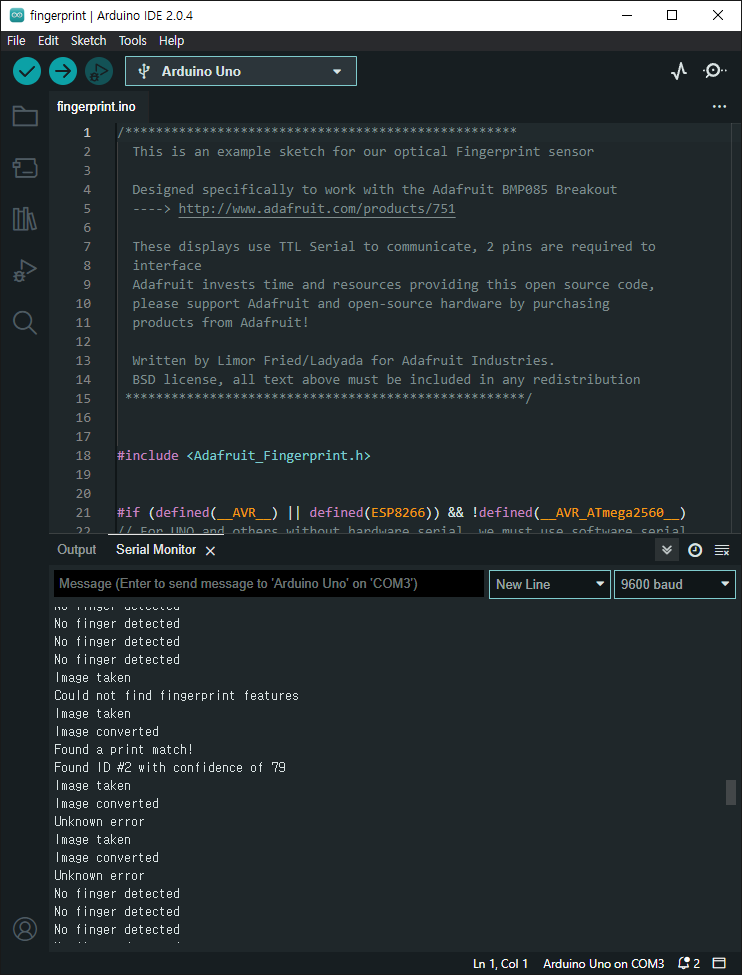This screenshot has width=742, height=975.
Task: Follow the adafruit.com/products/751 link
Action: [317, 208]
